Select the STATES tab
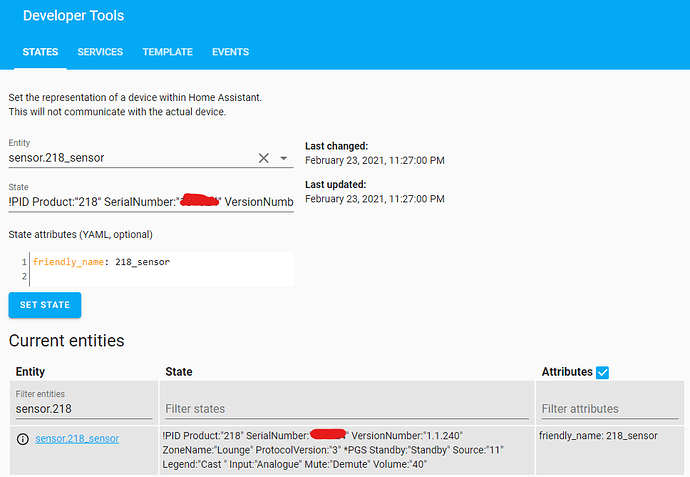The height and width of the screenshot is (477, 690). 40,52
